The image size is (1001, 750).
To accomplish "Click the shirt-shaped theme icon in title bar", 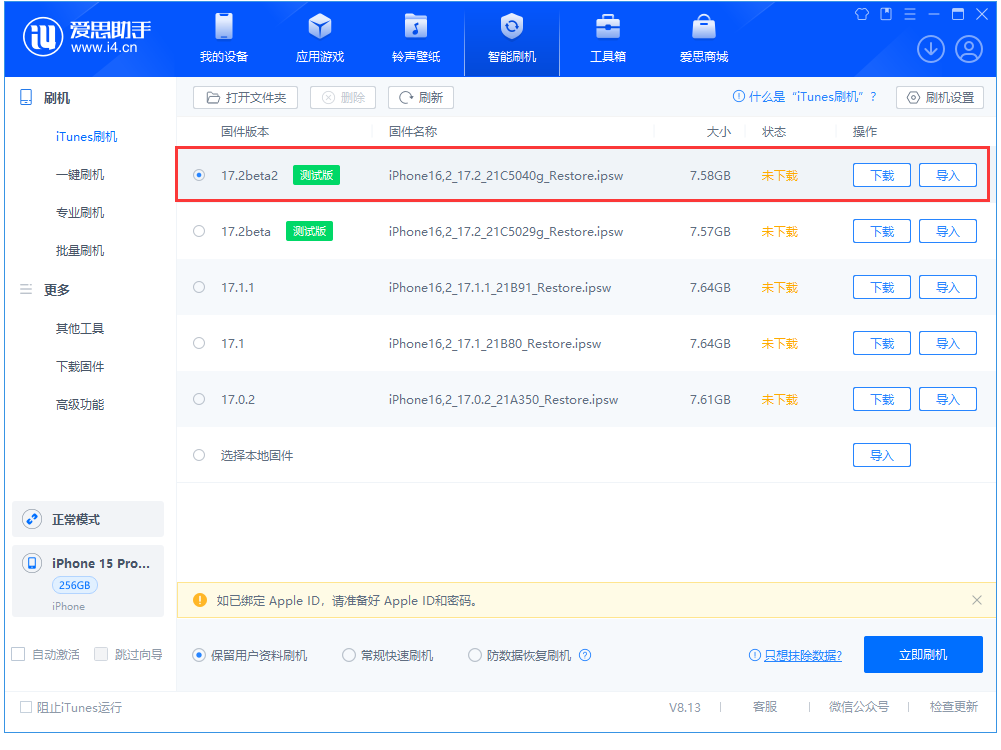I will pyautogui.click(x=861, y=14).
